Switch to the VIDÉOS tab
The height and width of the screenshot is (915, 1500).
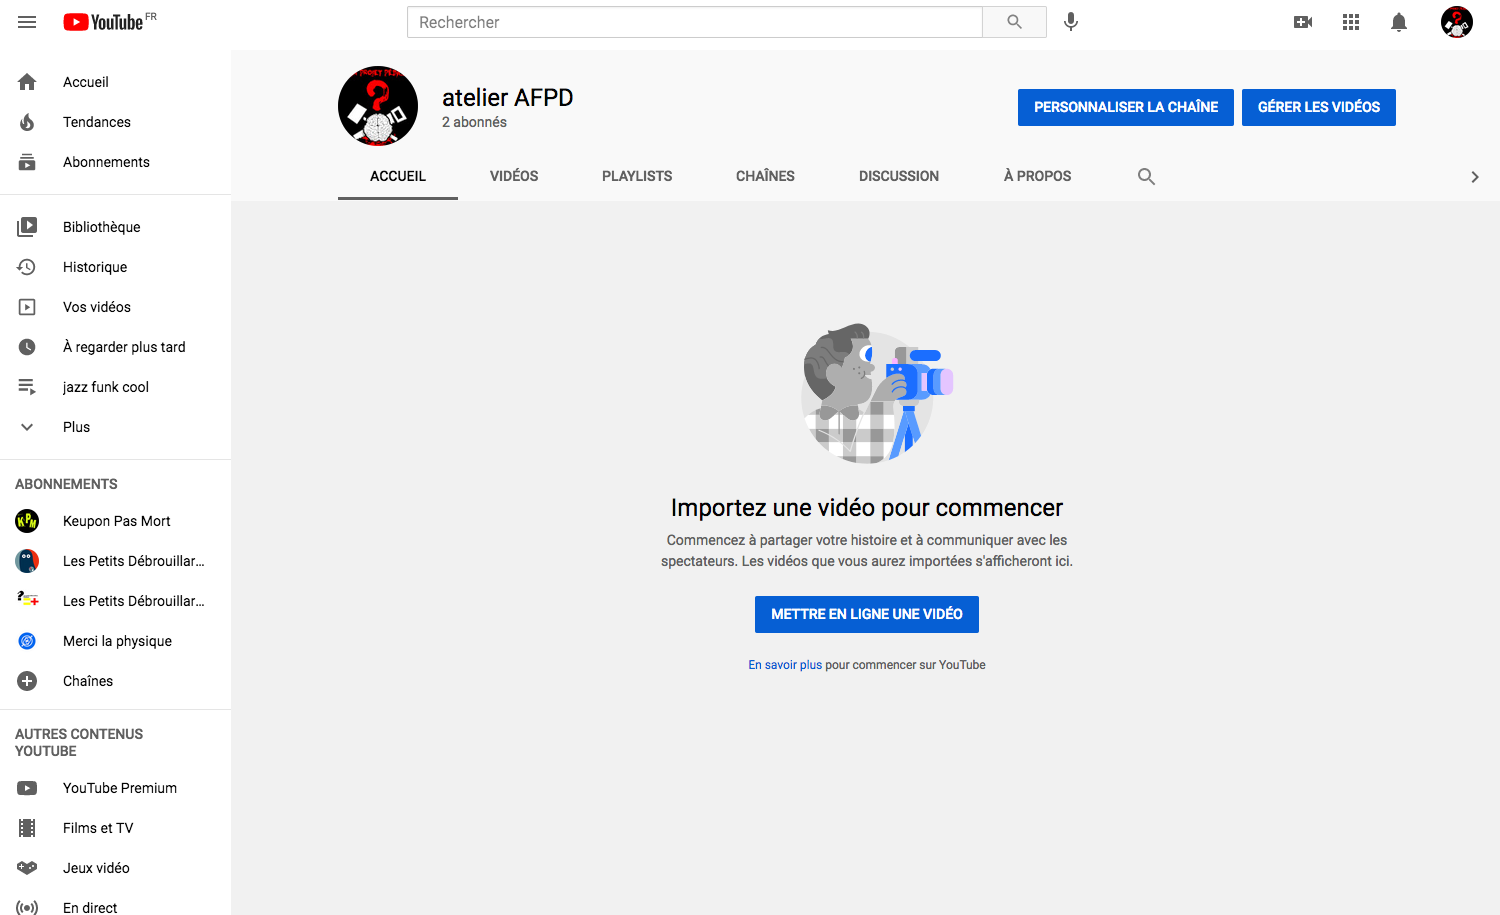(514, 176)
